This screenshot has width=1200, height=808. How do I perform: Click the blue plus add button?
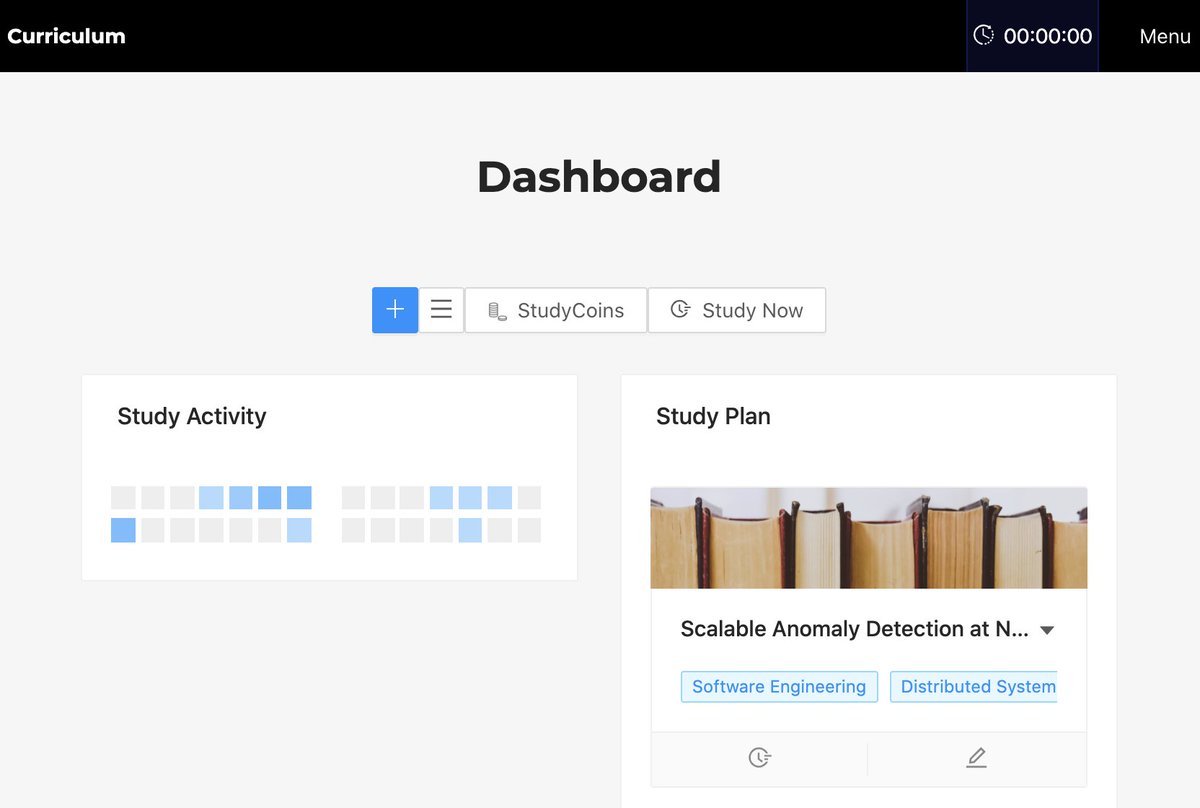[395, 310]
